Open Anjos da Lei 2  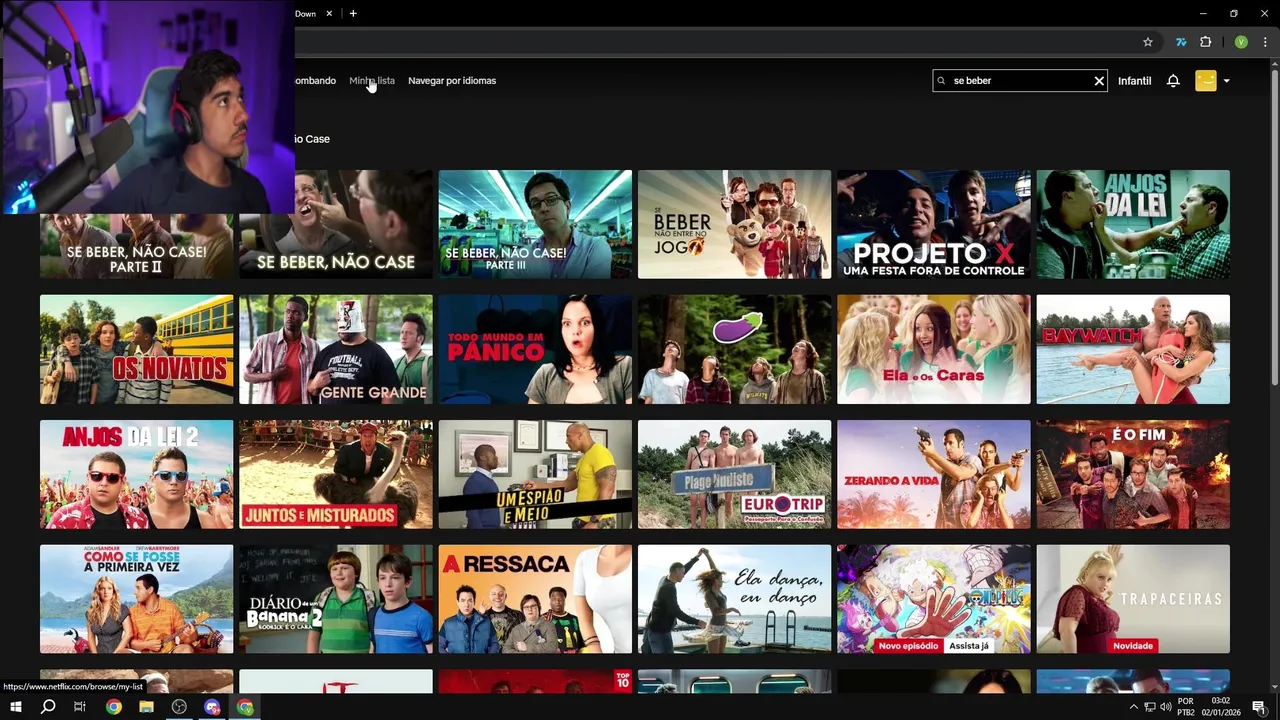(x=136, y=474)
